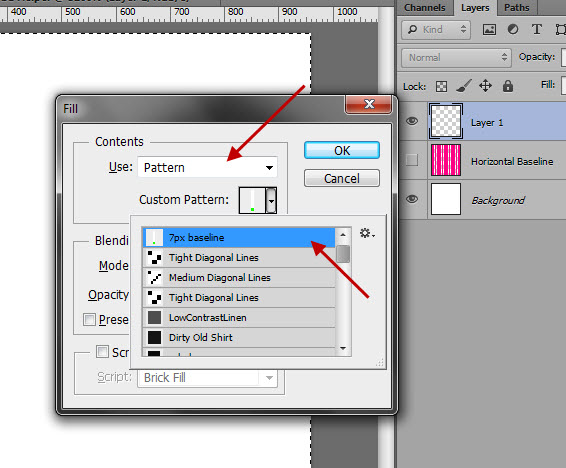Switch to the Channels tab
This screenshot has height=468, width=566.
(424, 8)
